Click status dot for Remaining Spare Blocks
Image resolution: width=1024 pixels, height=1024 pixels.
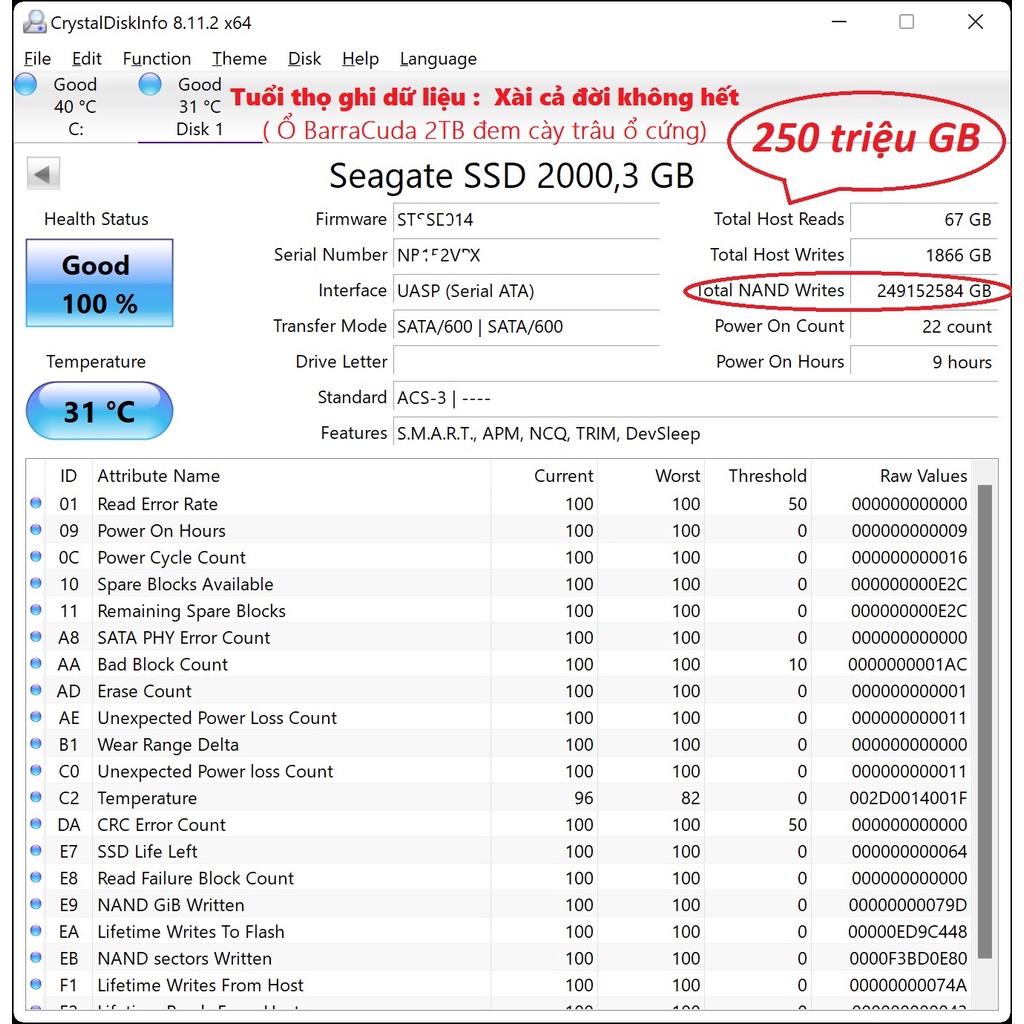pos(36,610)
